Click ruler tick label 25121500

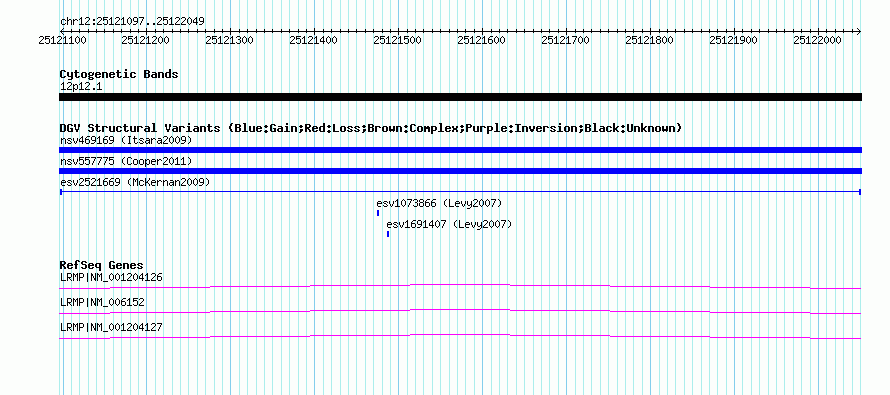(398, 40)
